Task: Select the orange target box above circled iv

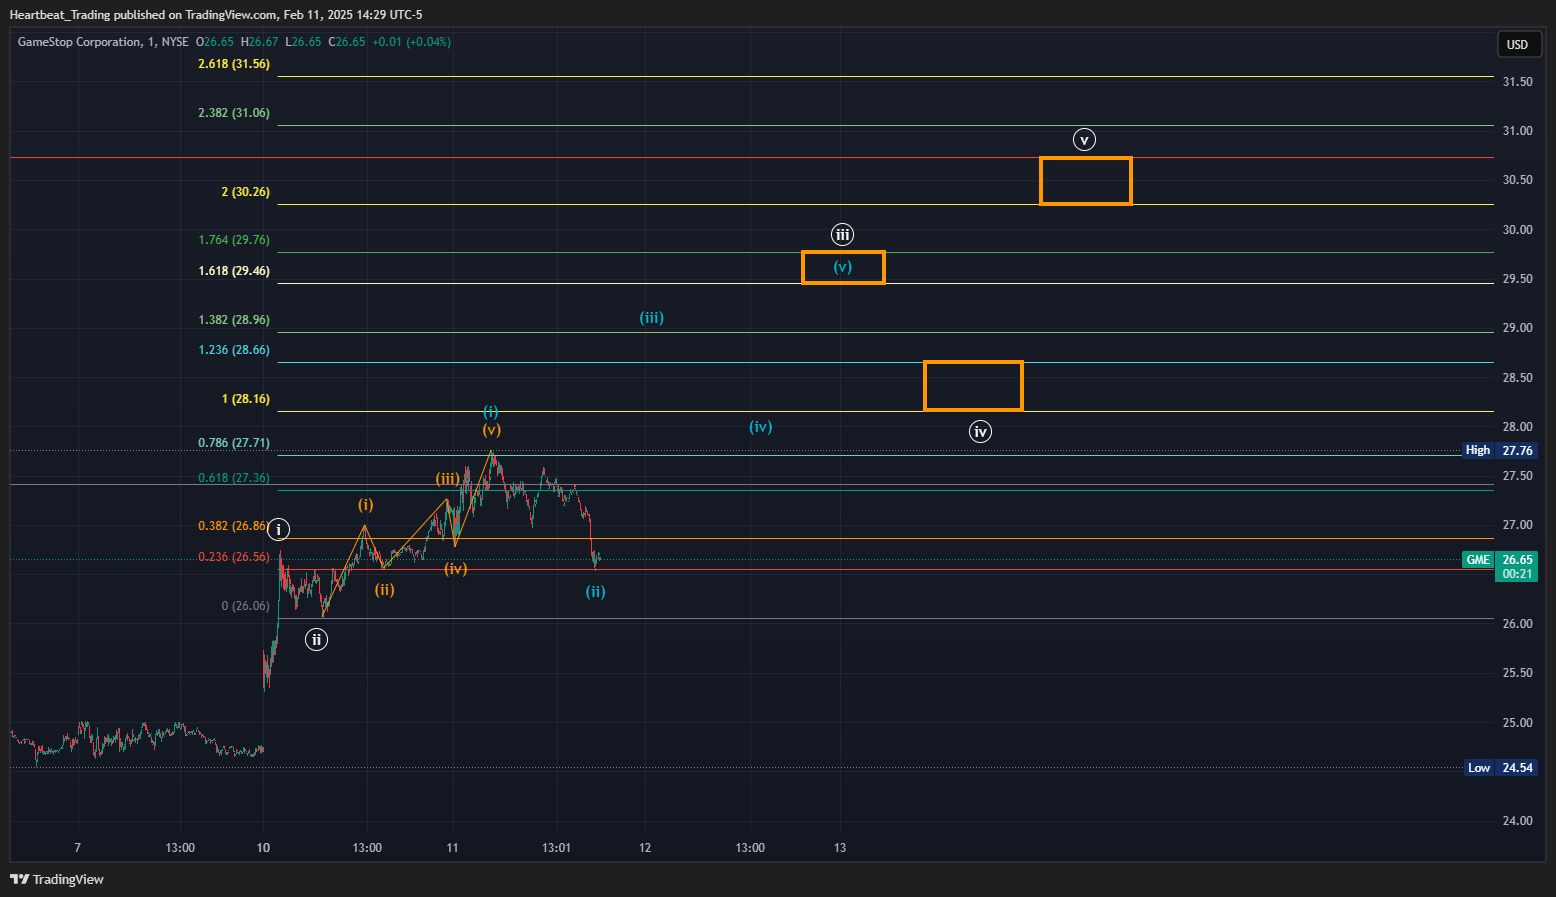Action: coord(973,386)
